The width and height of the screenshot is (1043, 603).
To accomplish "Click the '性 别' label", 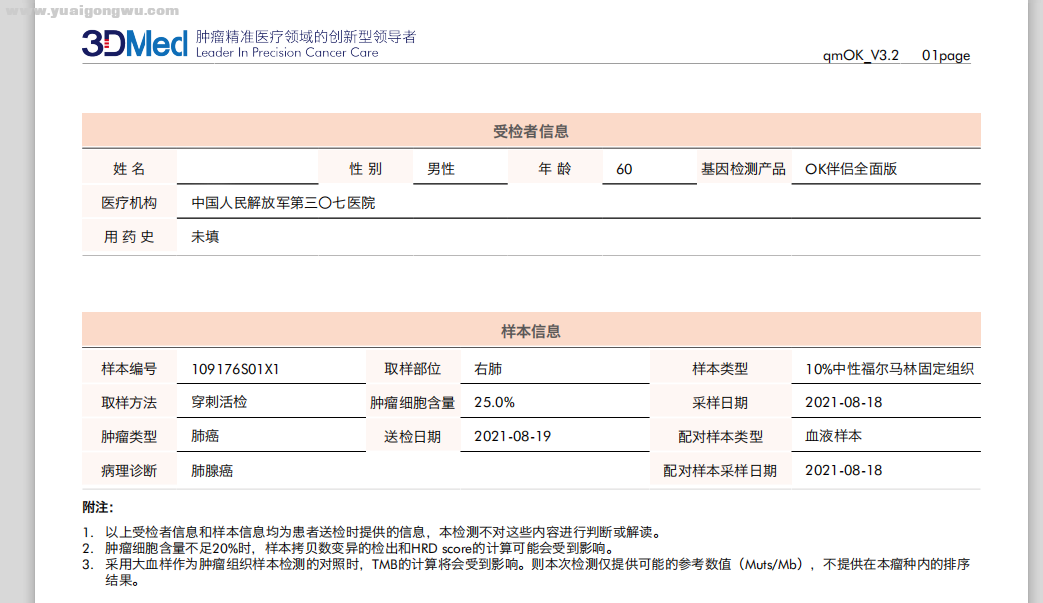I will pyautogui.click(x=366, y=169).
